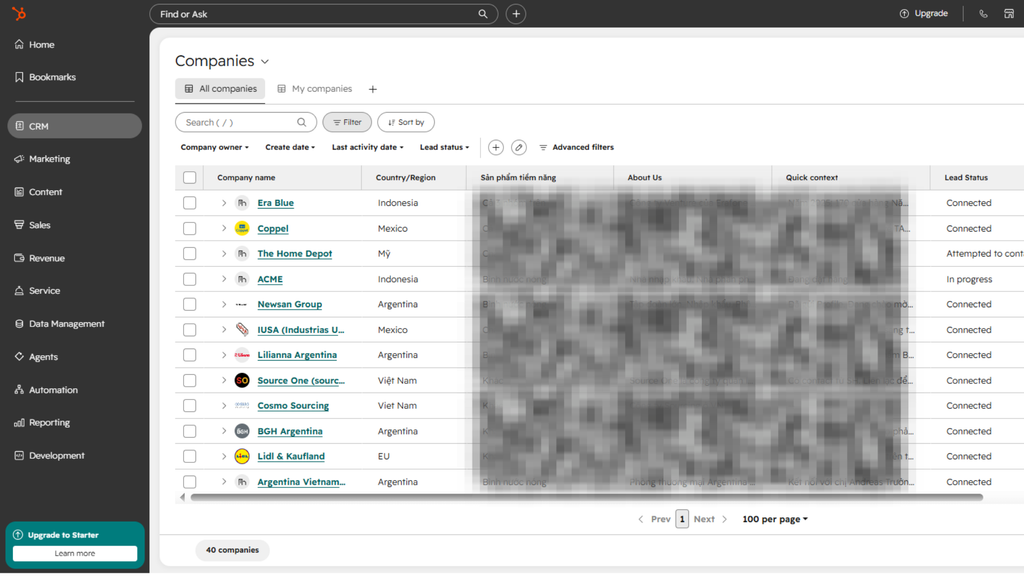Click the Find or Ask search field
Viewport: 1024px width, 576px height.
point(323,14)
